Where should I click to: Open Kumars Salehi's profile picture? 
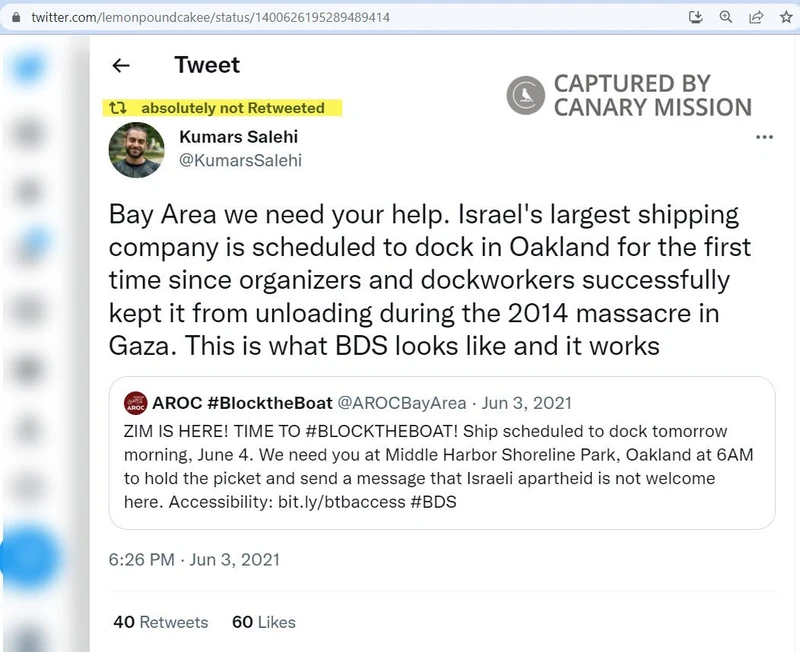coord(136,150)
